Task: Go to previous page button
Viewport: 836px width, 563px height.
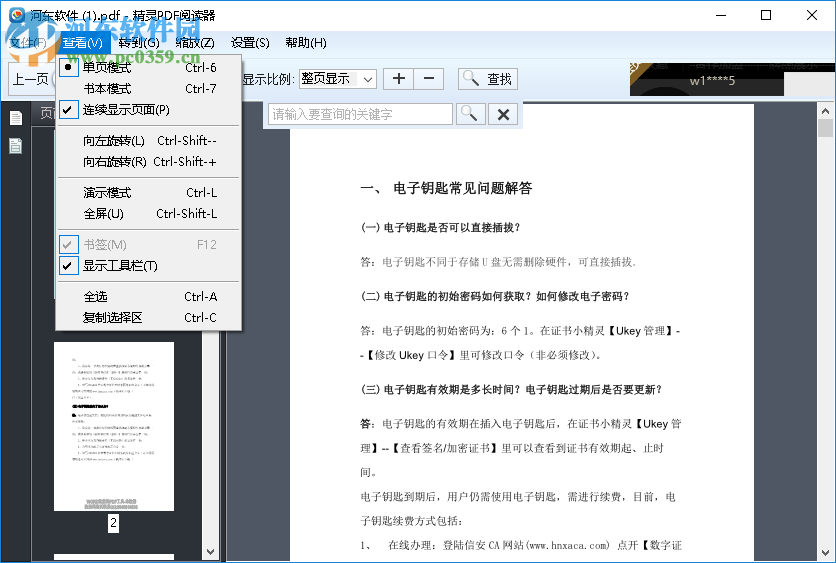Action: [x=31, y=79]
